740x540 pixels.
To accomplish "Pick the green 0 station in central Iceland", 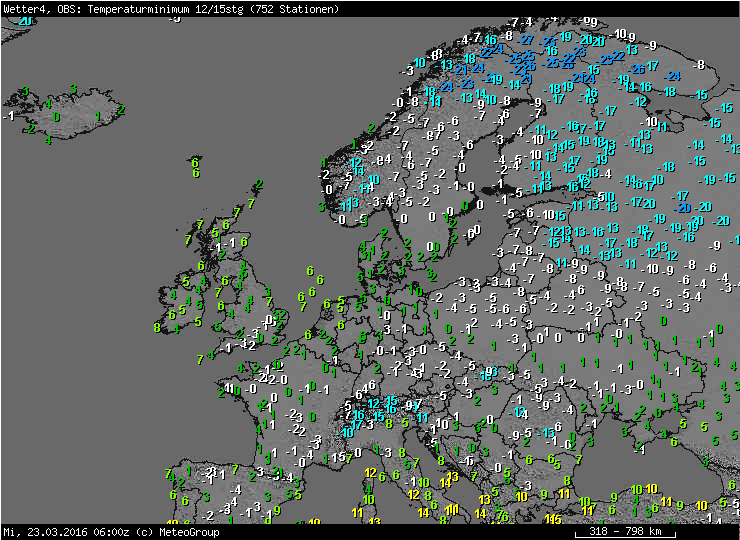I will click(x=56, y=117).
